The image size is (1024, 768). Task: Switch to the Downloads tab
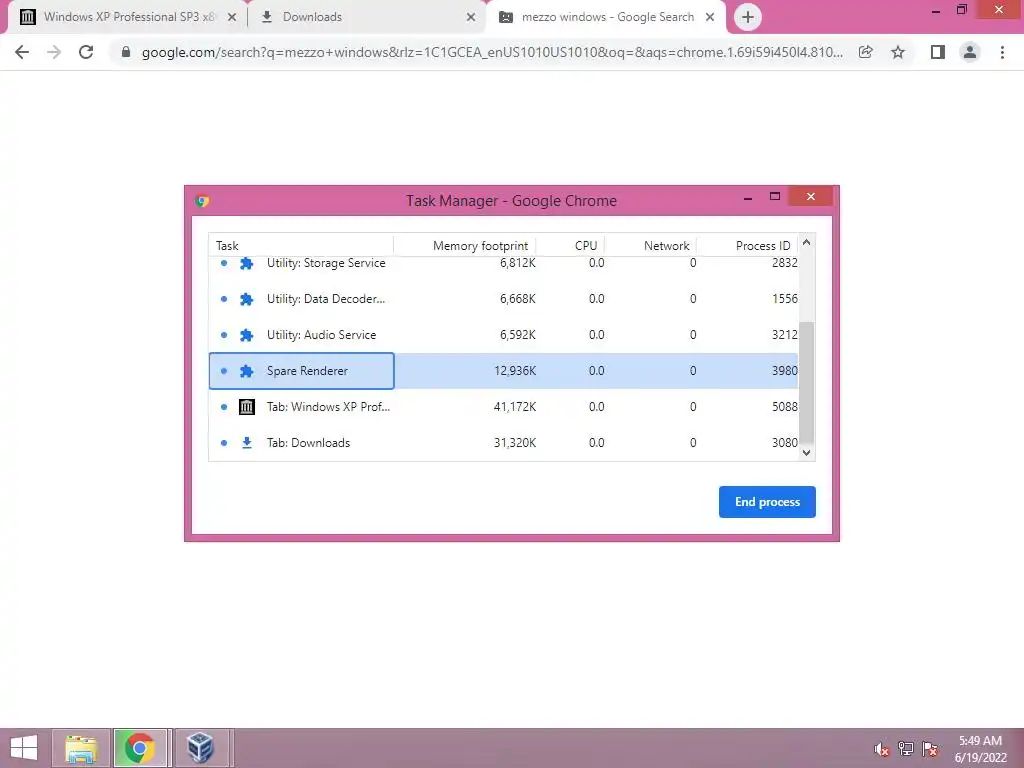[x=366, y=17]
